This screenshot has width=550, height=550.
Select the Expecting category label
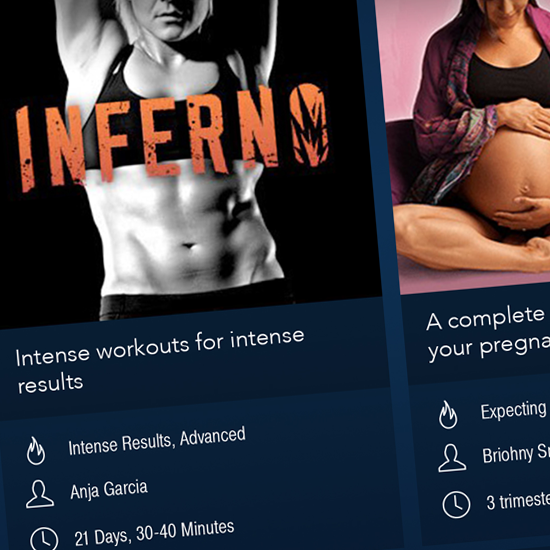(514, 410)
